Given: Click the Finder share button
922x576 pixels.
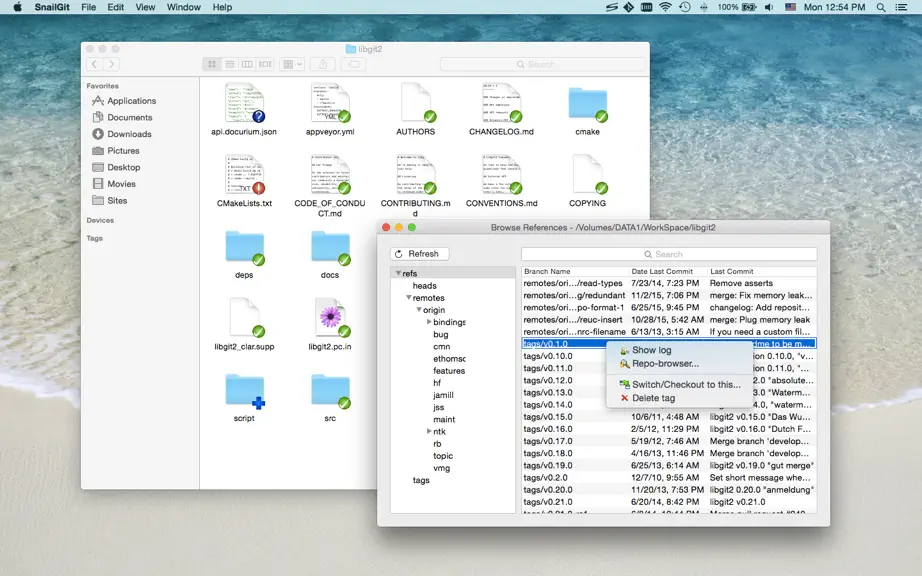Looking at the screenshot, I should coord(323,64).
